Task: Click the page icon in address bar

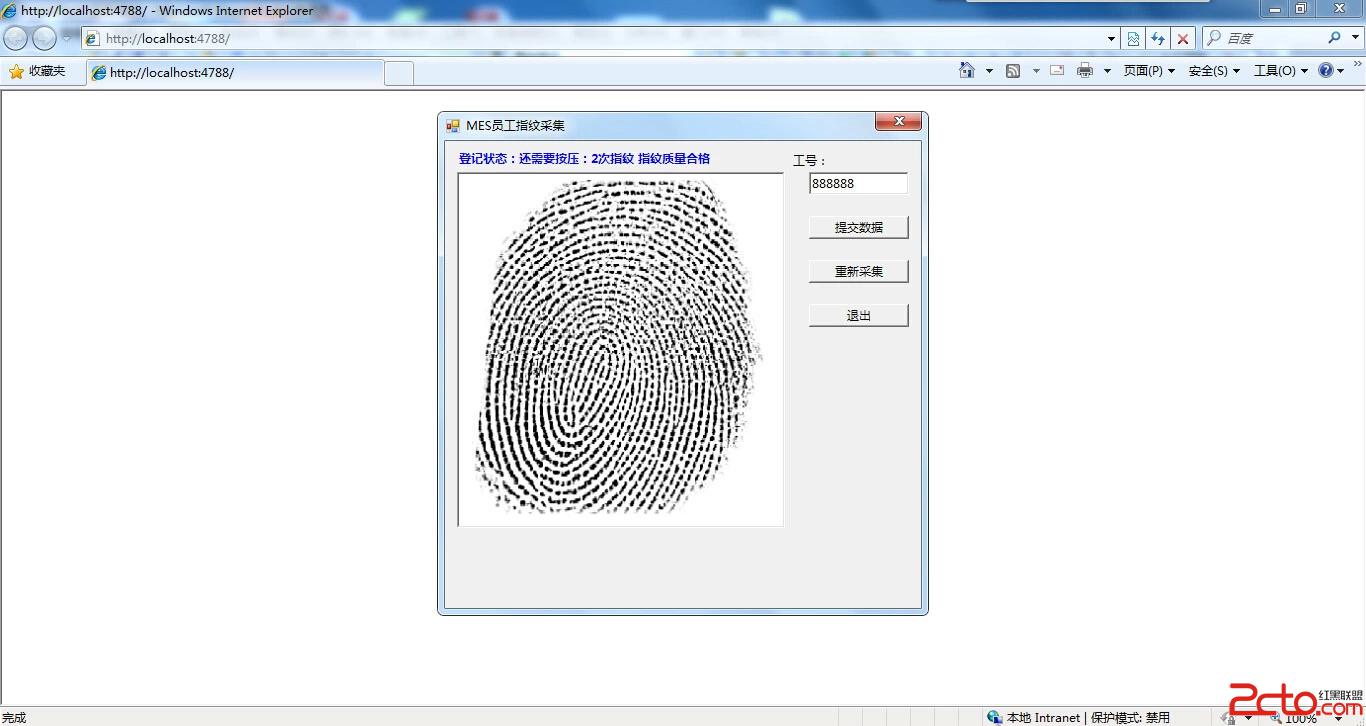Action: click(x=92, y=39)
